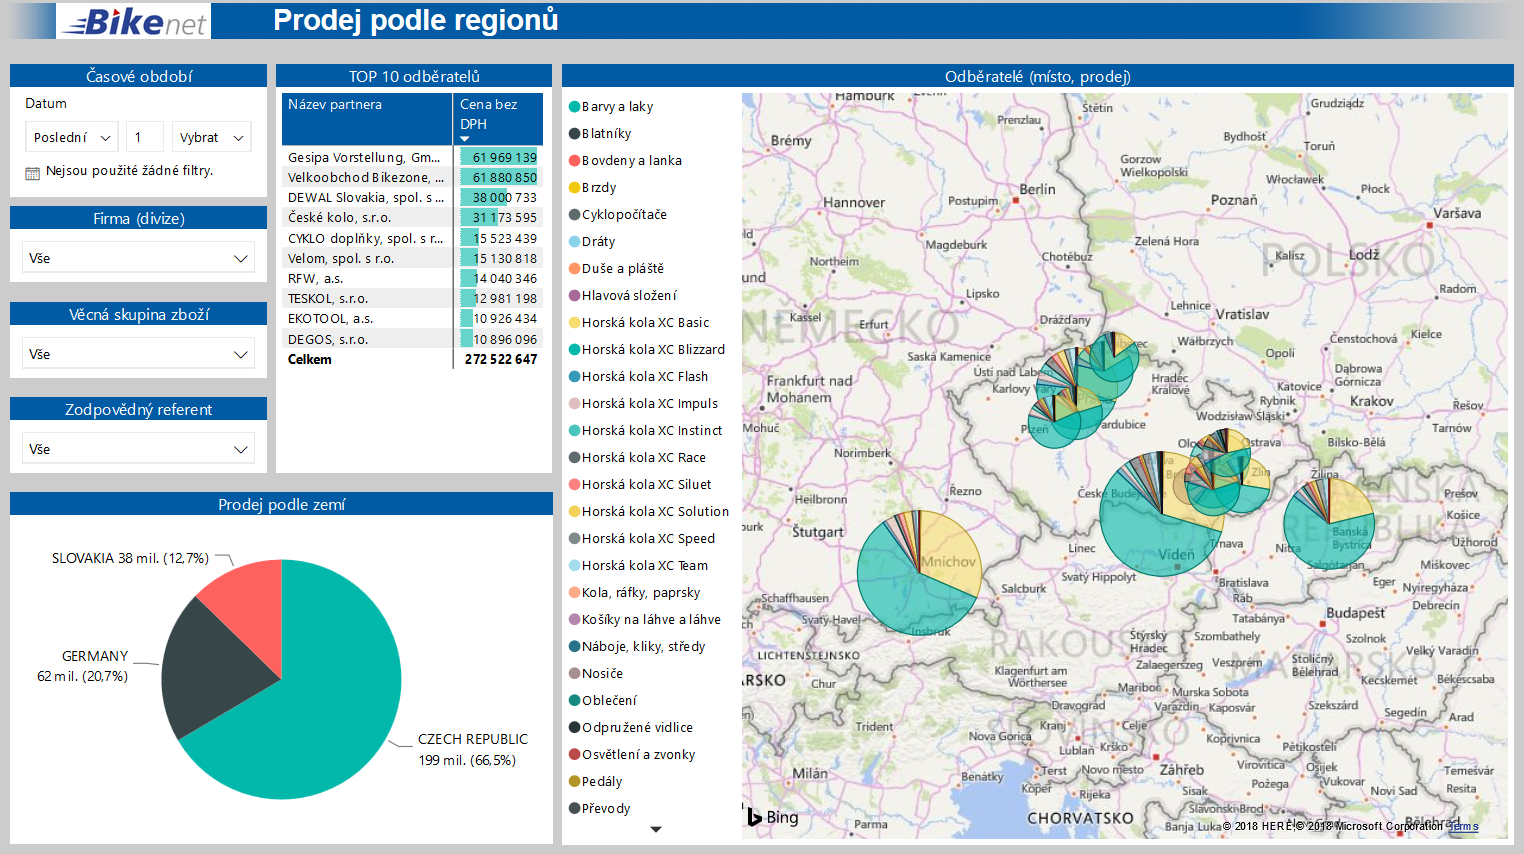
Task: Open the Vybrat period unit dropdown
Action: [x=211, y=137]
